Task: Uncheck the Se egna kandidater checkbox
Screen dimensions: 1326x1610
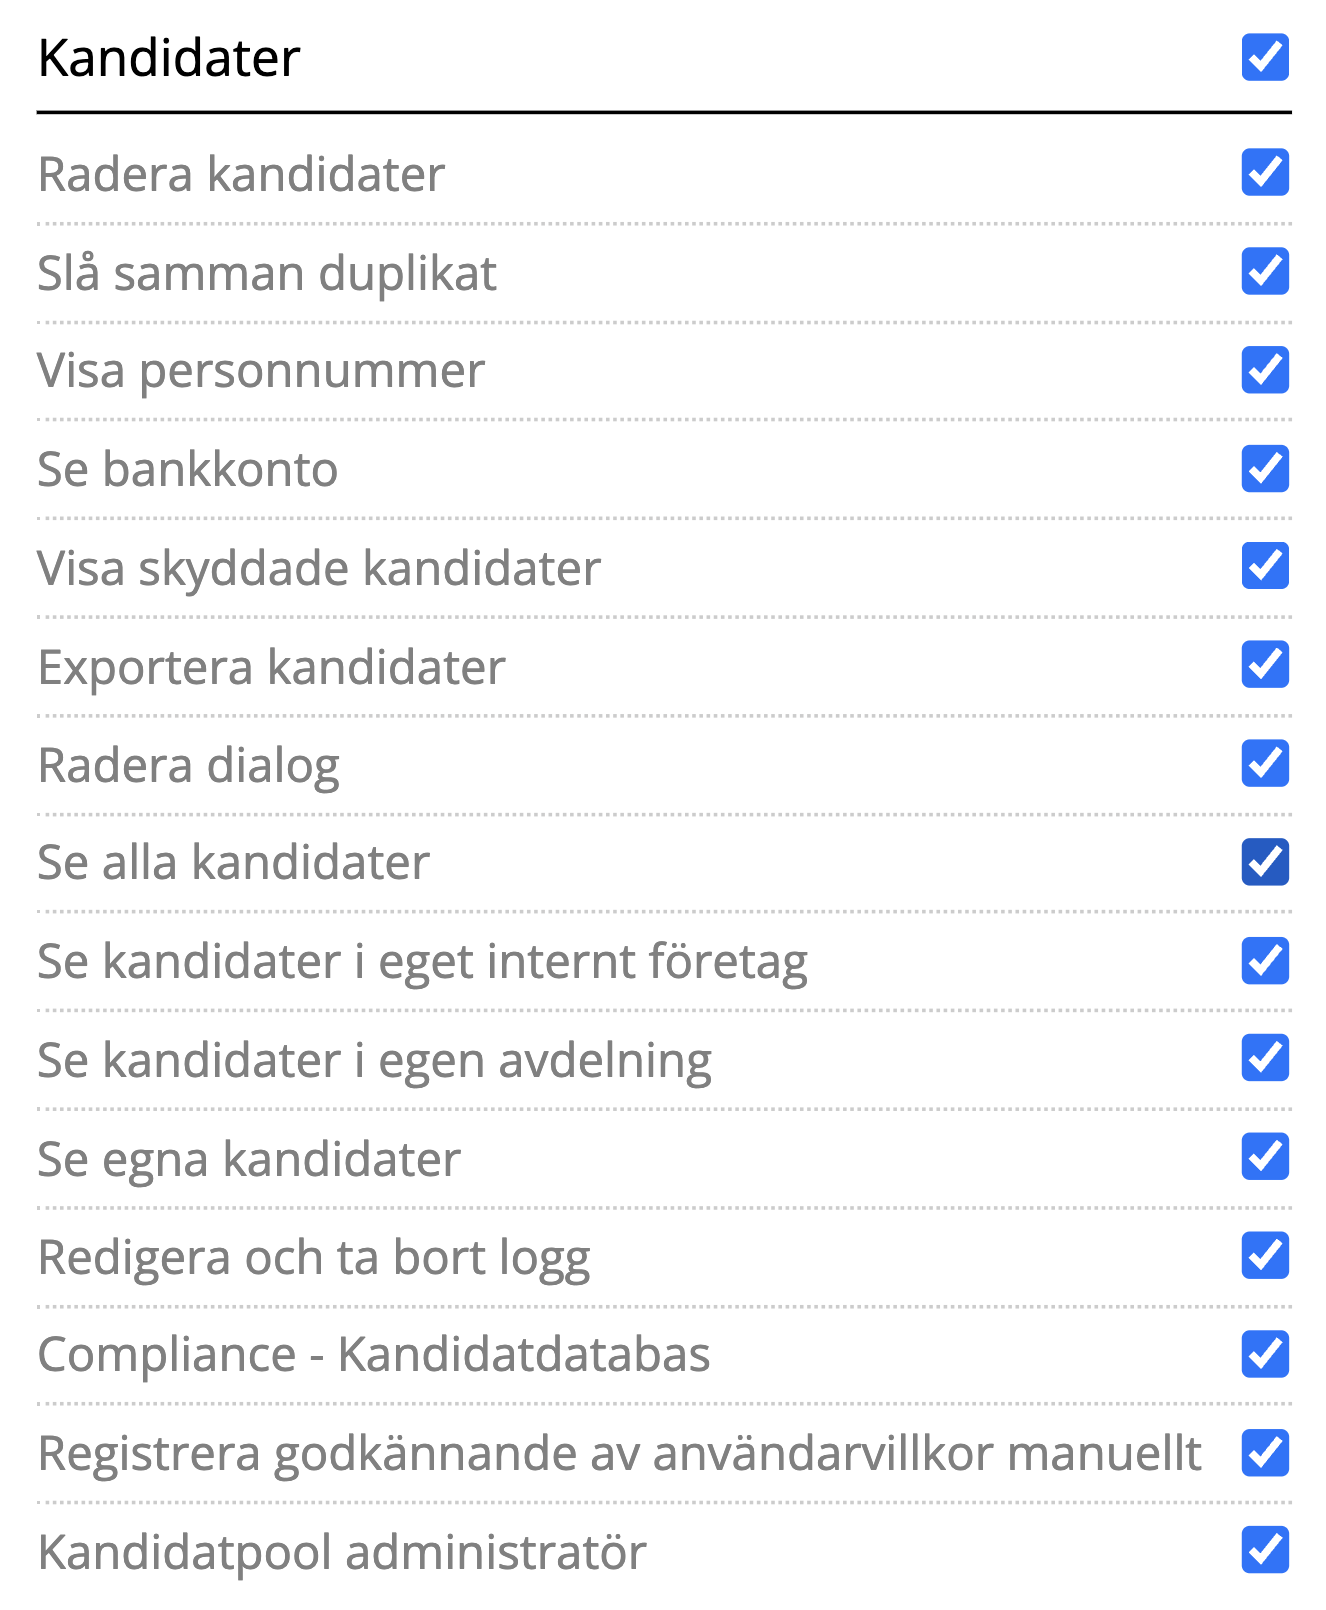Action: point(1265,1157)
